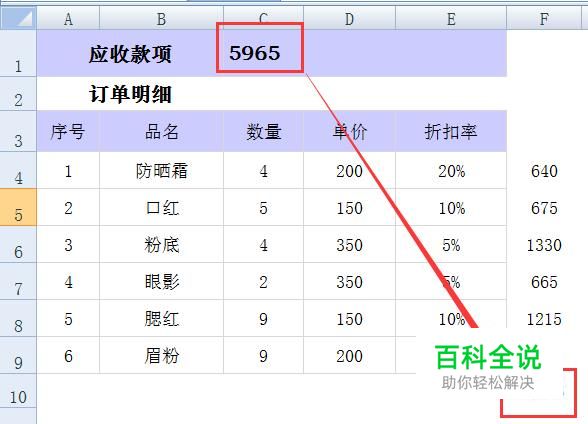Click quantity 2 in 眼影 row

pos(263,281)
